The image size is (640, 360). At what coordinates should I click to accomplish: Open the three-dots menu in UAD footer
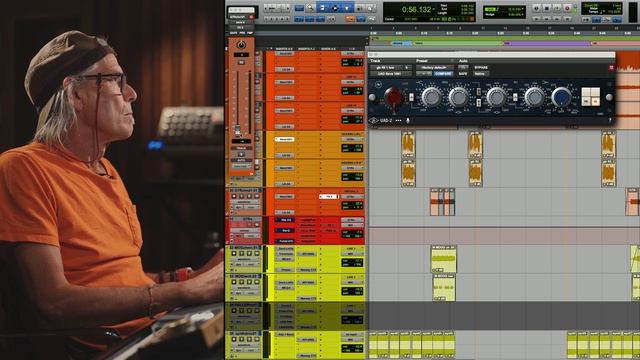(x=398, y=120)
